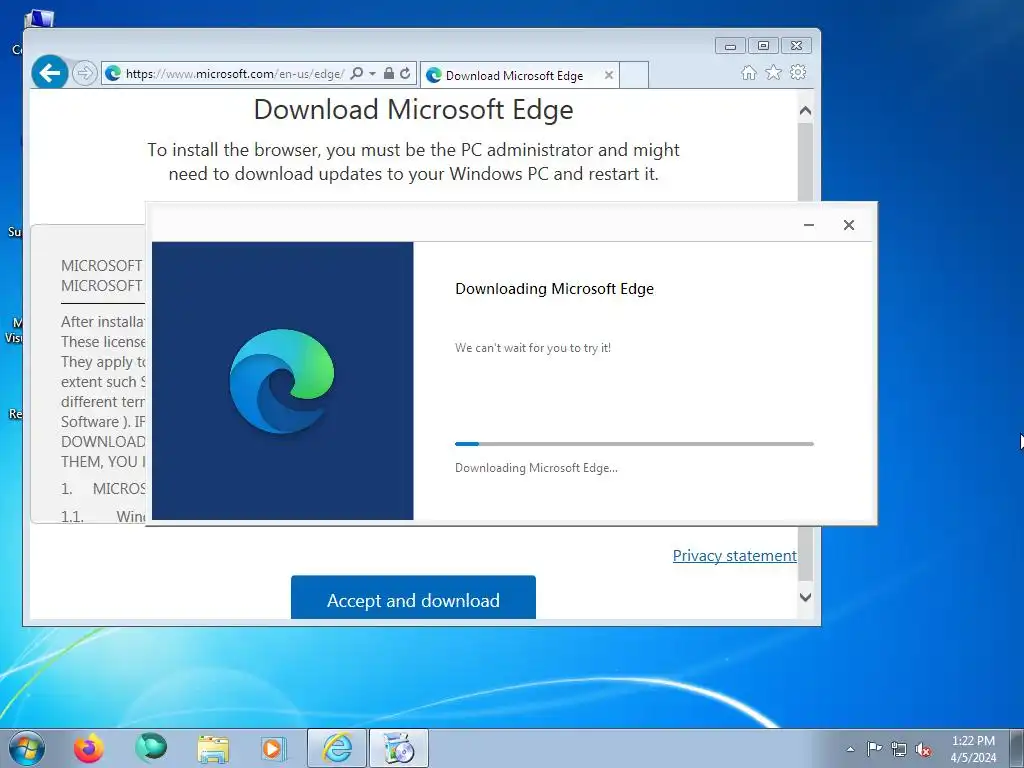The height and width of the screenshot is (768, 1024).
Task: Click the Edge download progress bar
Action: pos(634,444)
